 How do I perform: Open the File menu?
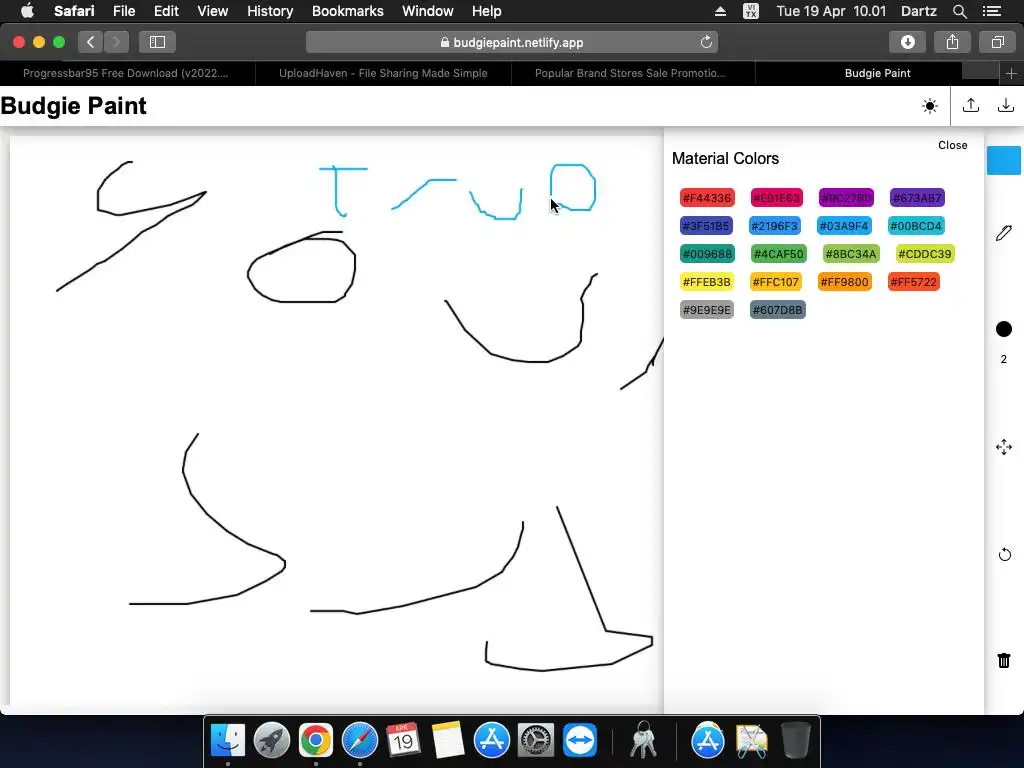click(x=124, y=11)
